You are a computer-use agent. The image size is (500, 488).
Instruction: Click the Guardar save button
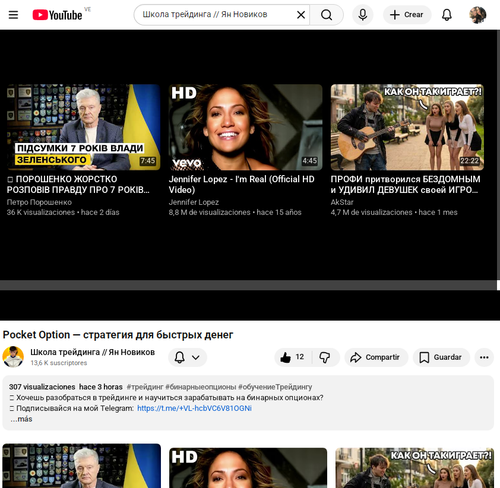[x=441, y=357]
